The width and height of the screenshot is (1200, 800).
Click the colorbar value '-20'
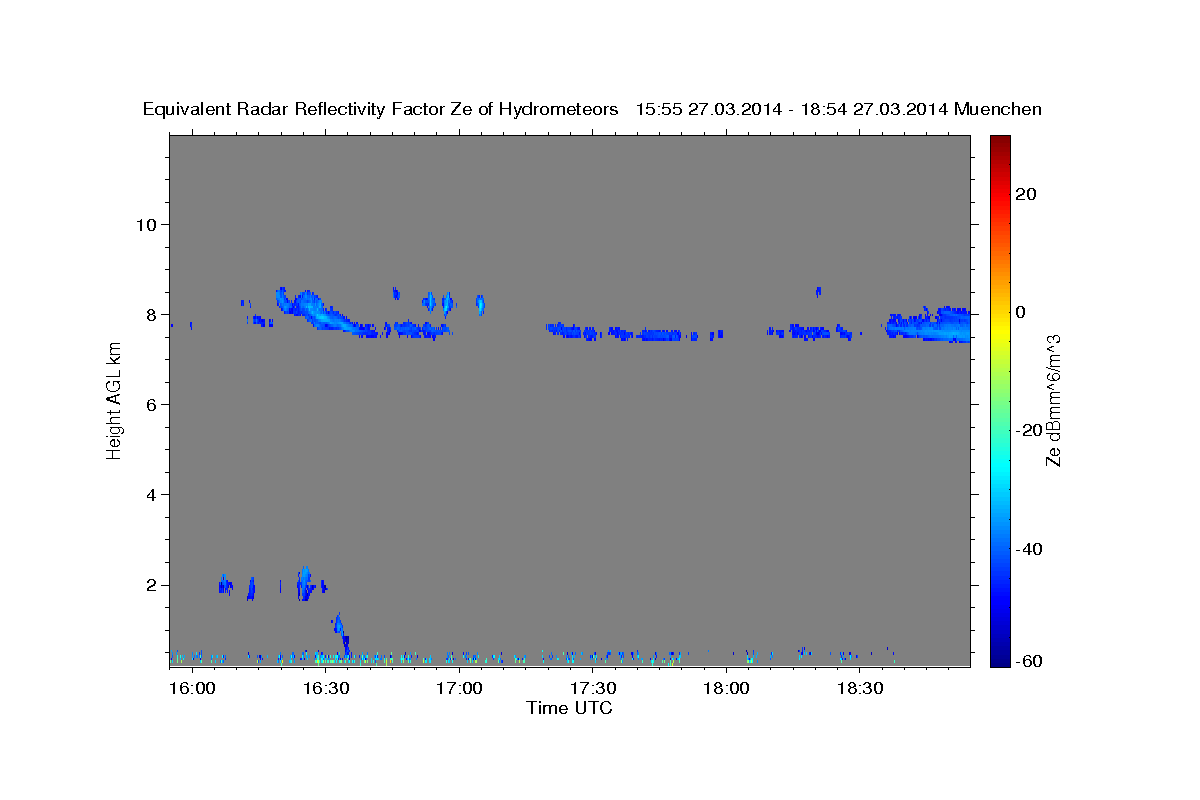tap(1028, 430)
